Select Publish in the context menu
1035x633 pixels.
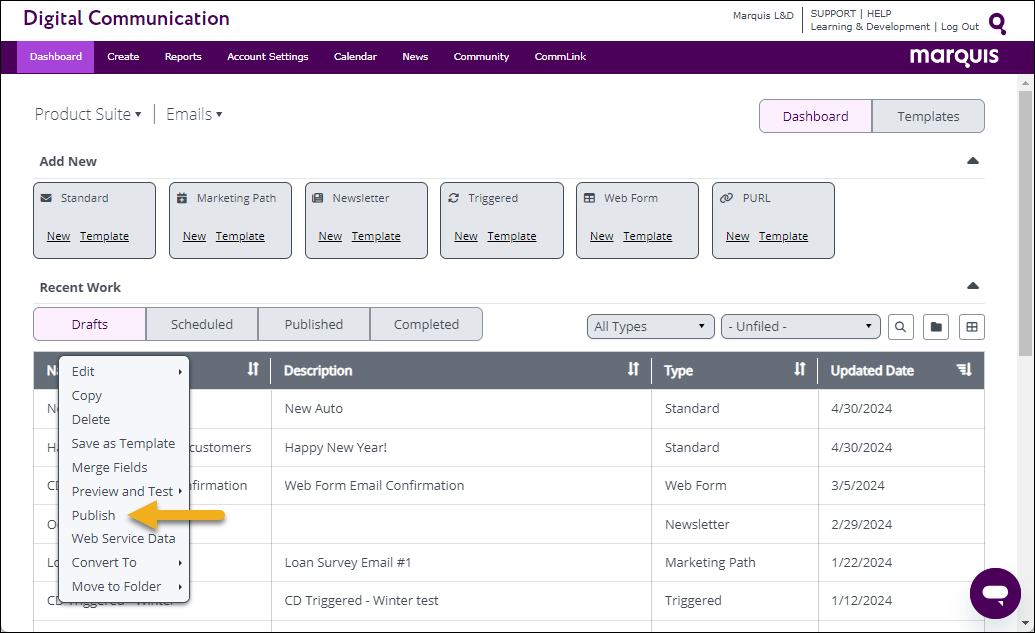pos(93,516)
